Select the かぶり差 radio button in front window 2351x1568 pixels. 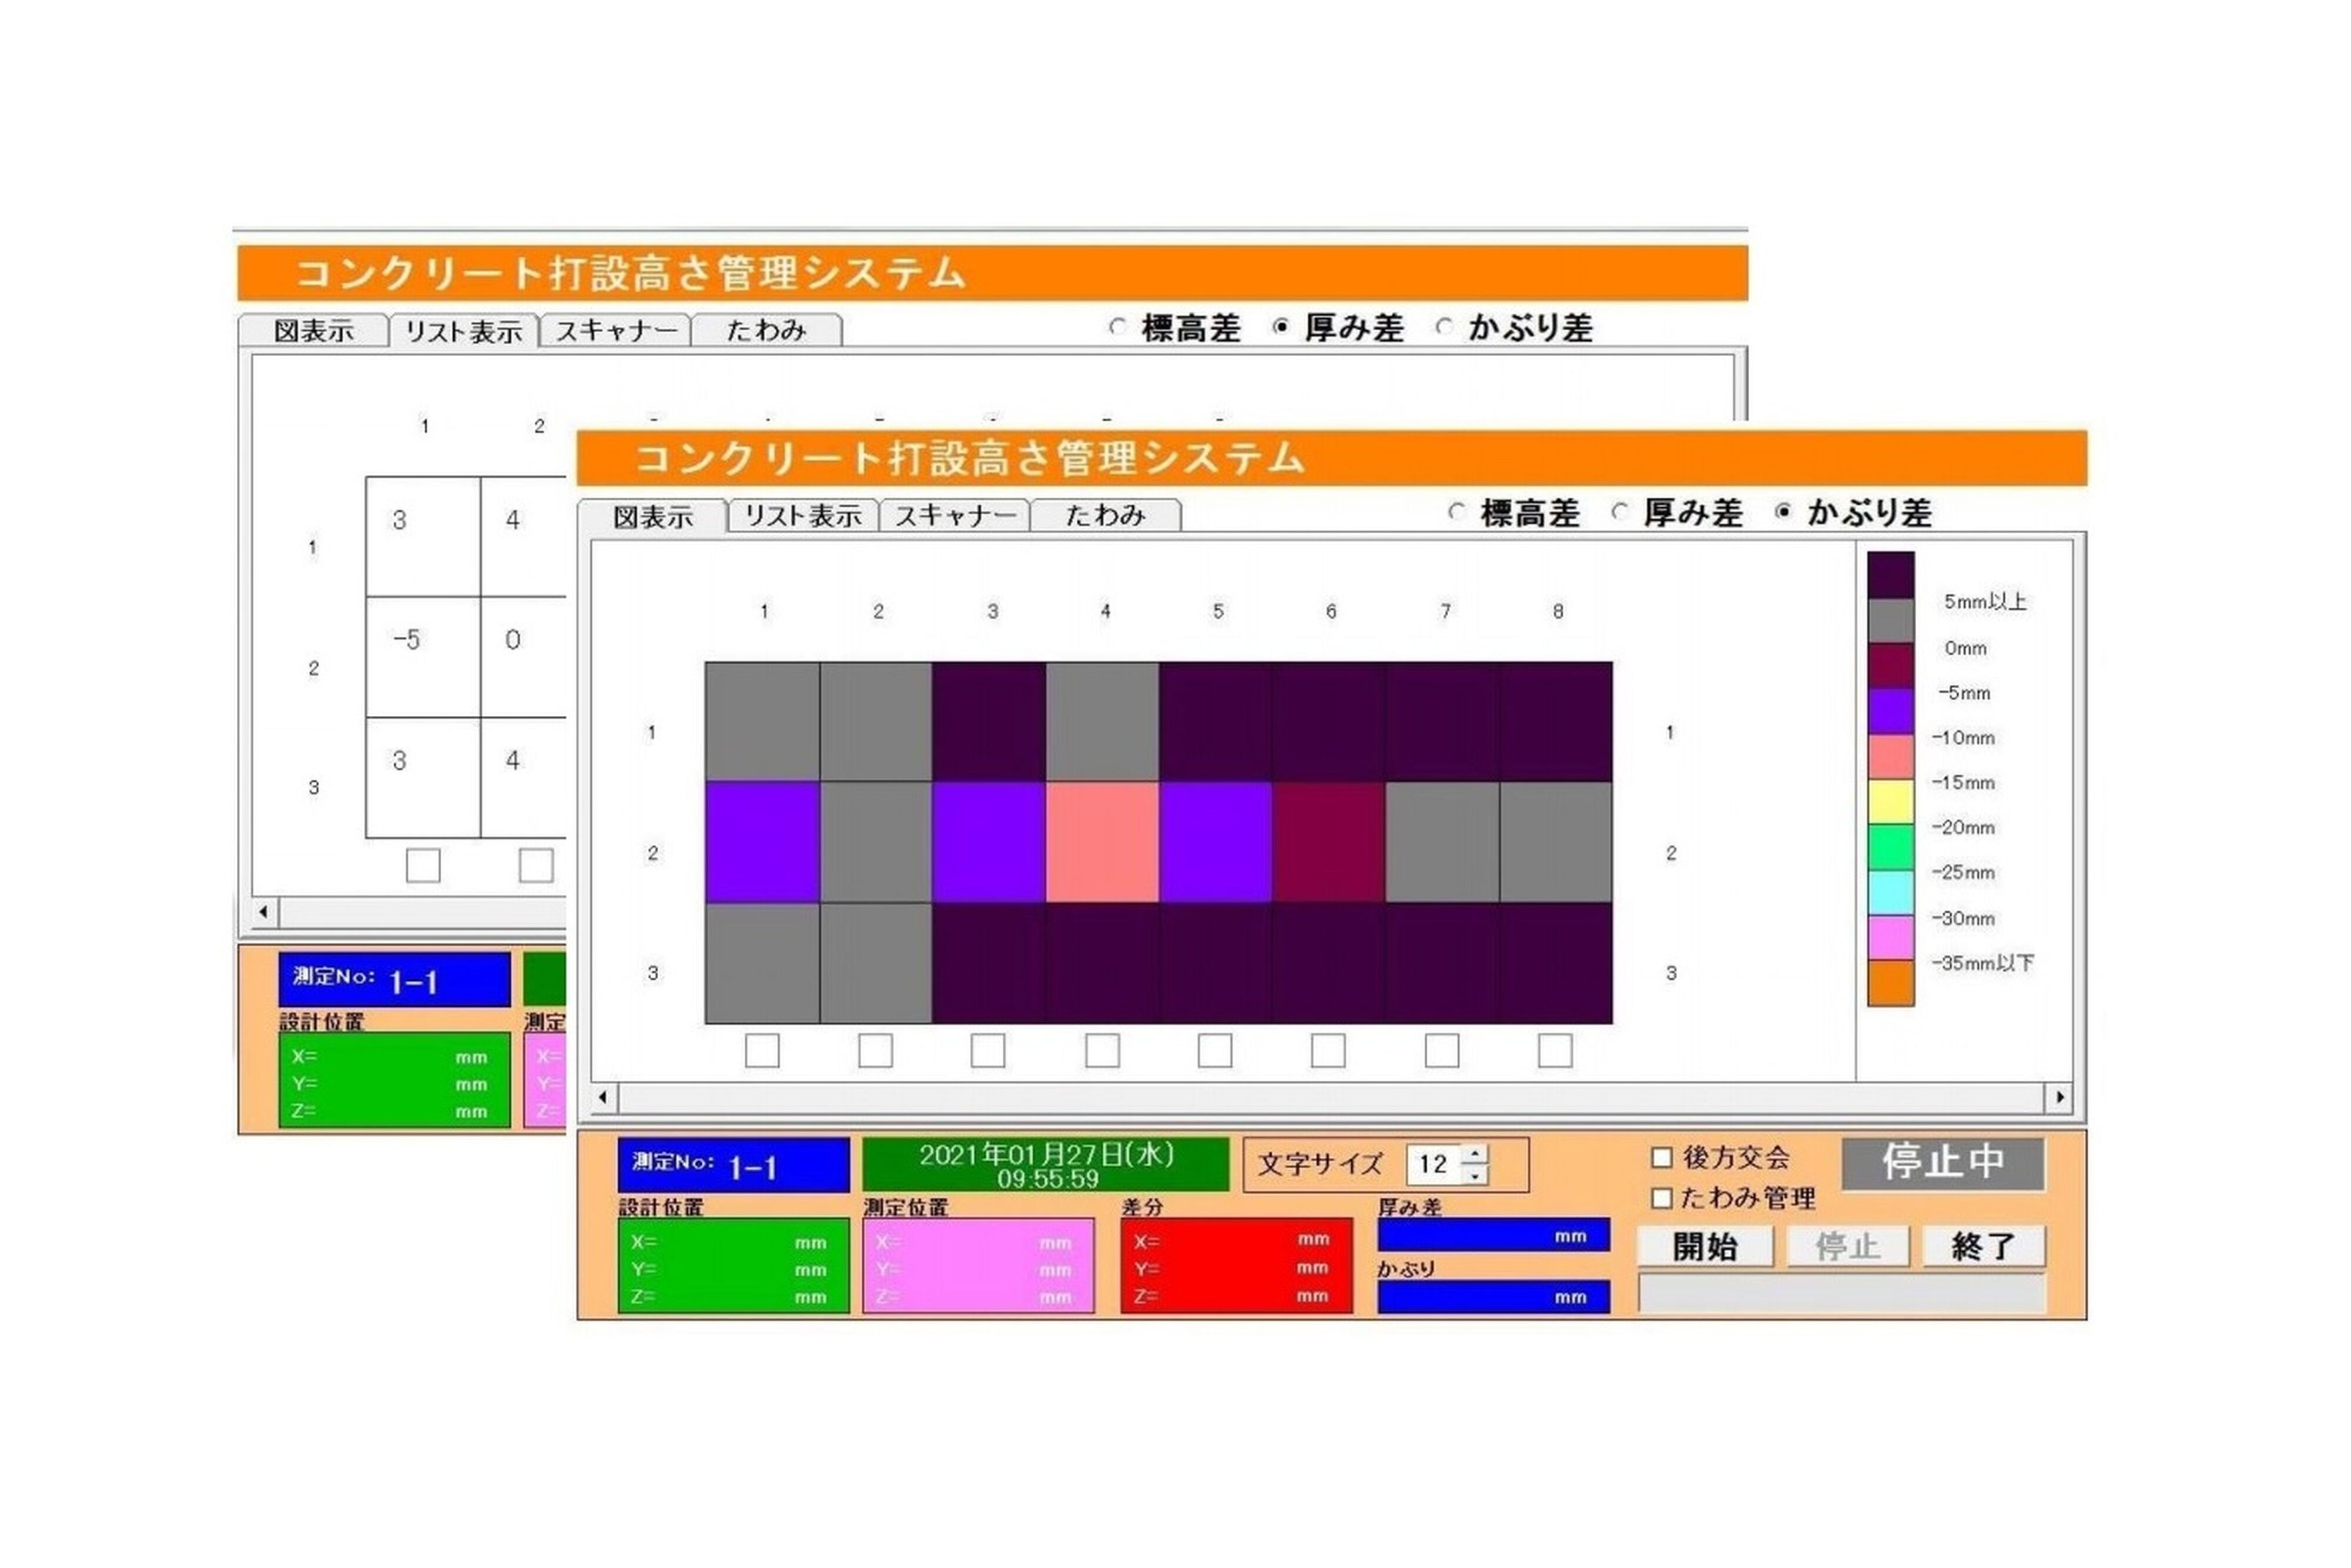coord(1783,512)
